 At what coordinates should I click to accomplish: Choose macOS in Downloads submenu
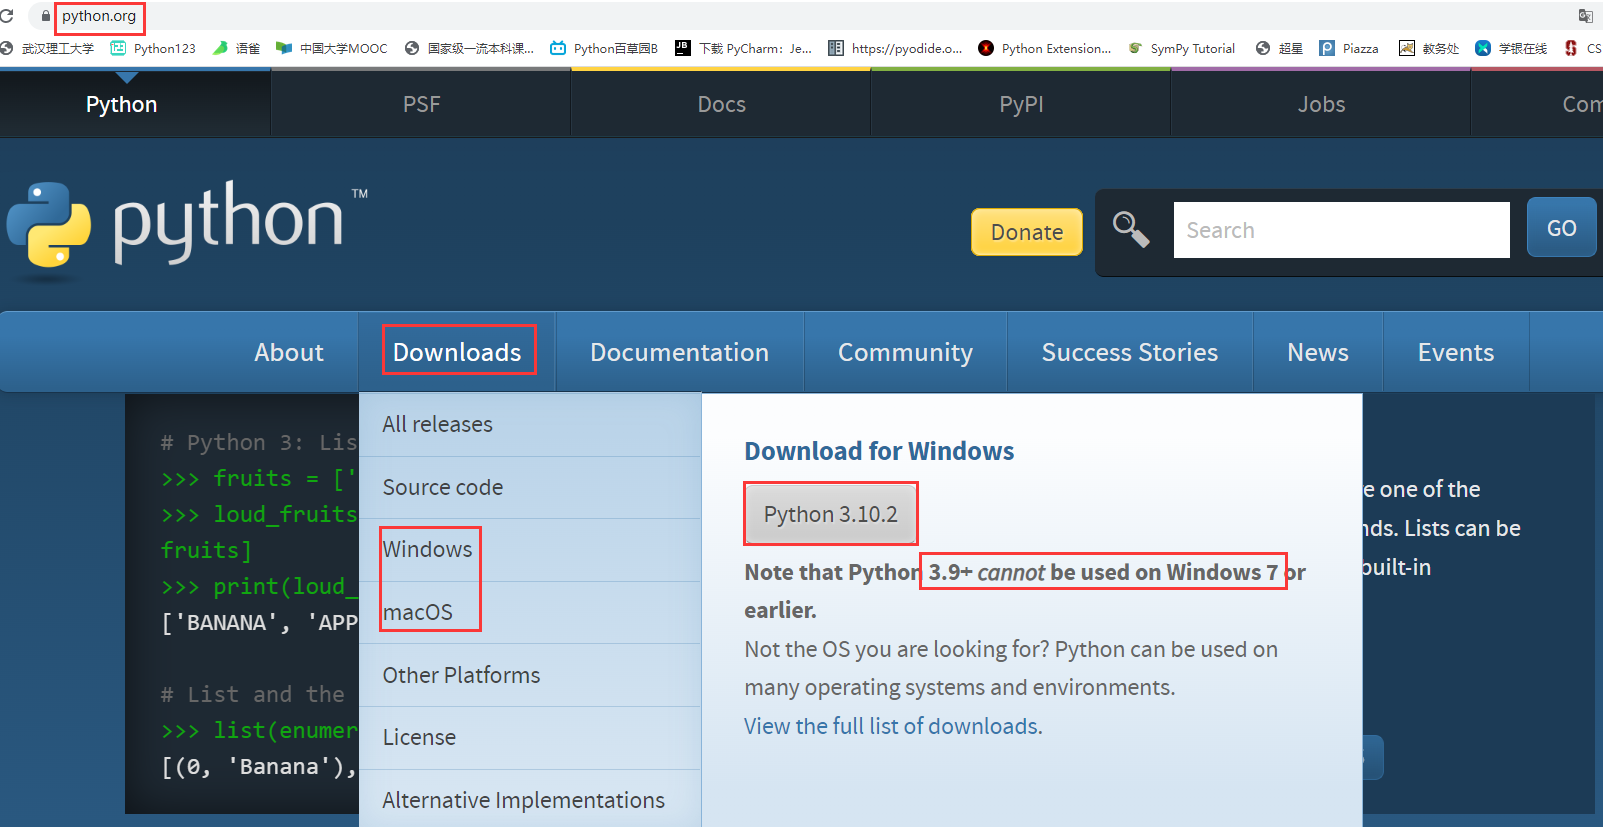point(530,612)
